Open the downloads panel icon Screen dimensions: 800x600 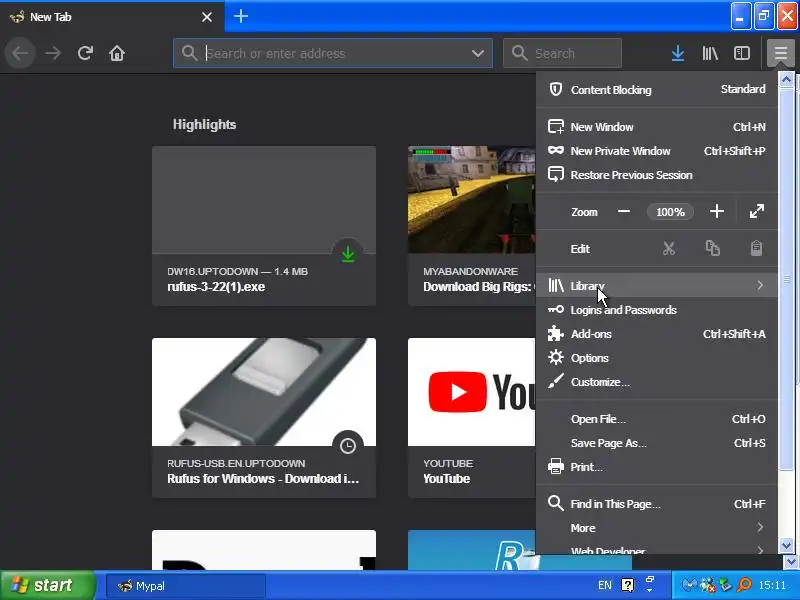[x=678, y=53]
